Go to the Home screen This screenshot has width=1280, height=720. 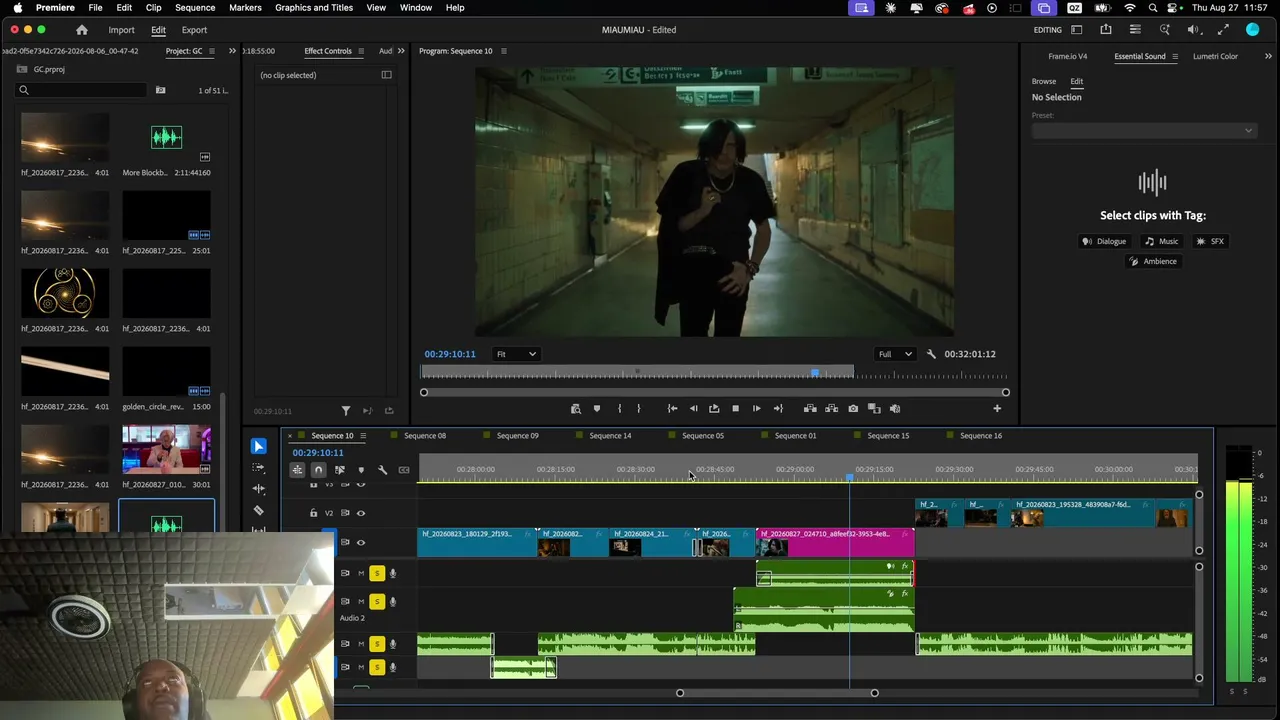pyautogui.click(x=82, y=30)
